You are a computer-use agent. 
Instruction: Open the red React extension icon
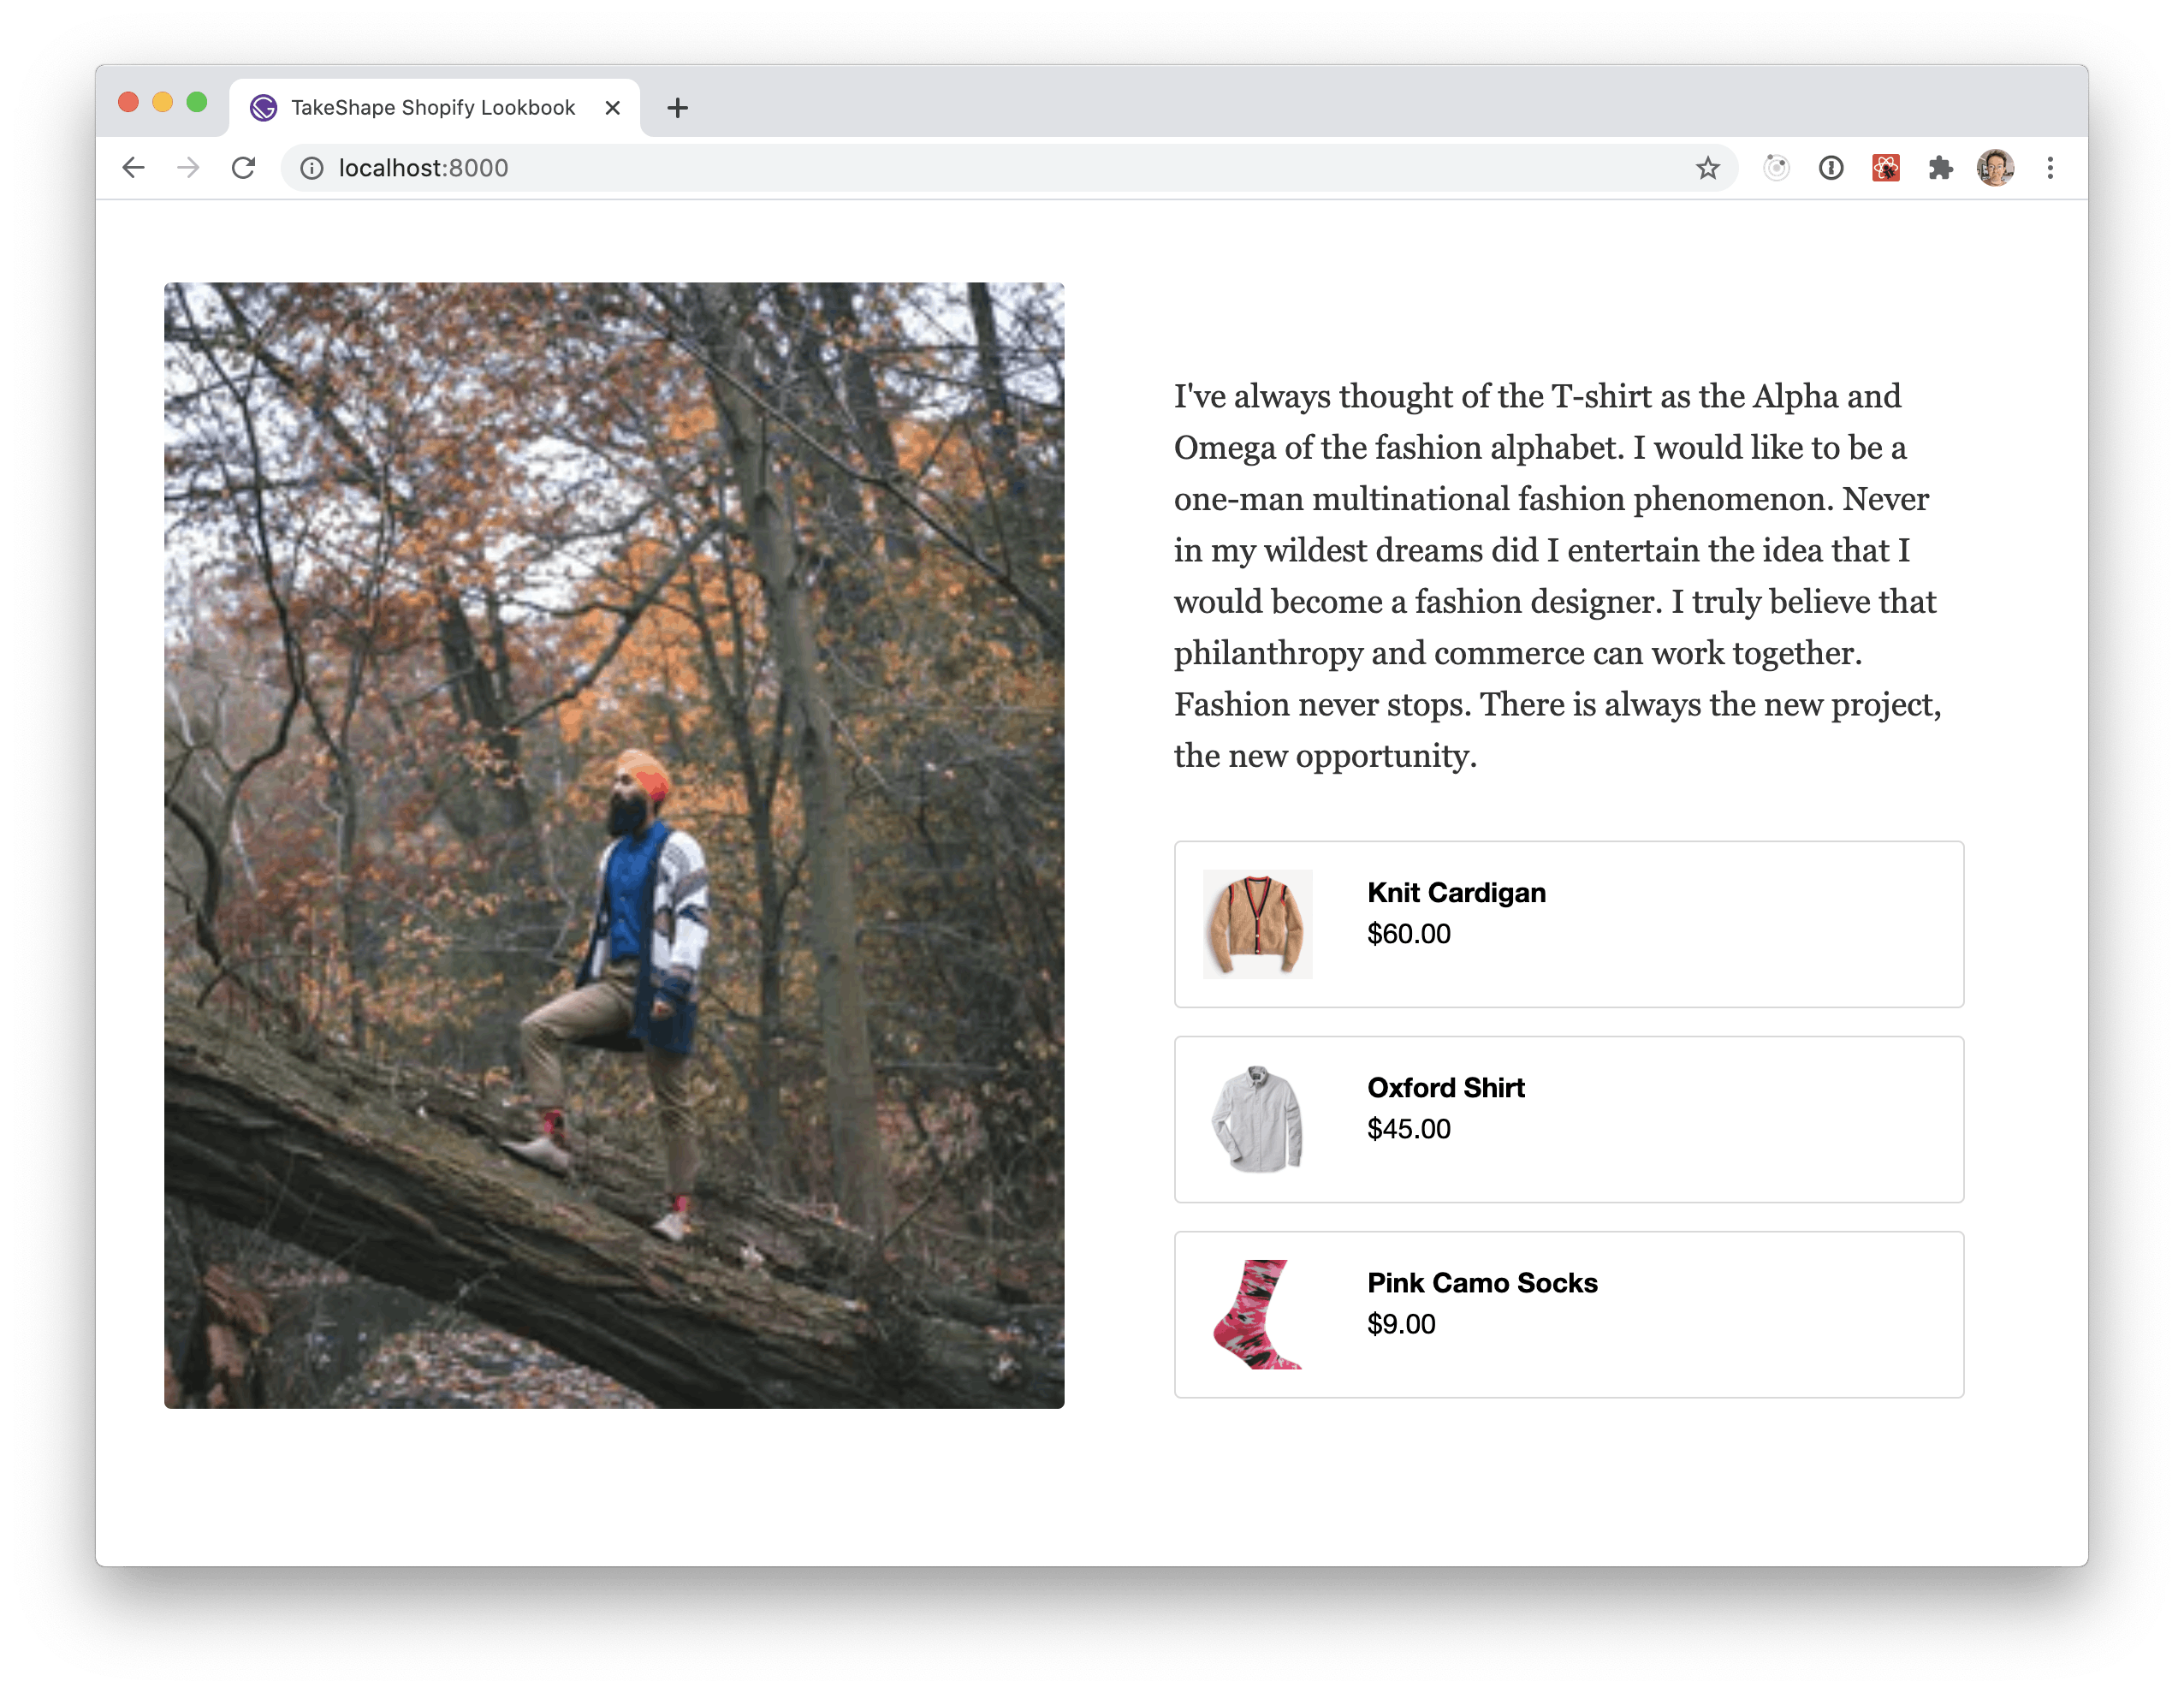coord(1885,168)
